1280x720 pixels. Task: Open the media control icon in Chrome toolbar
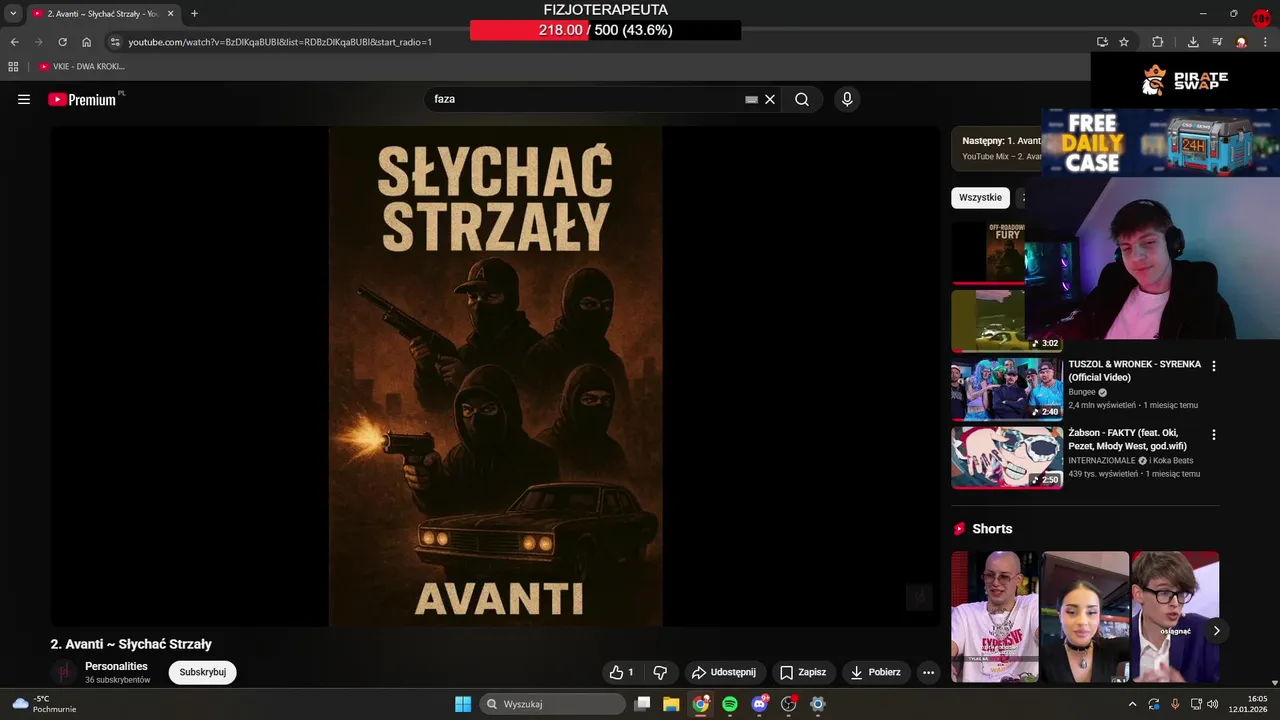click(x=1217, y=42)
